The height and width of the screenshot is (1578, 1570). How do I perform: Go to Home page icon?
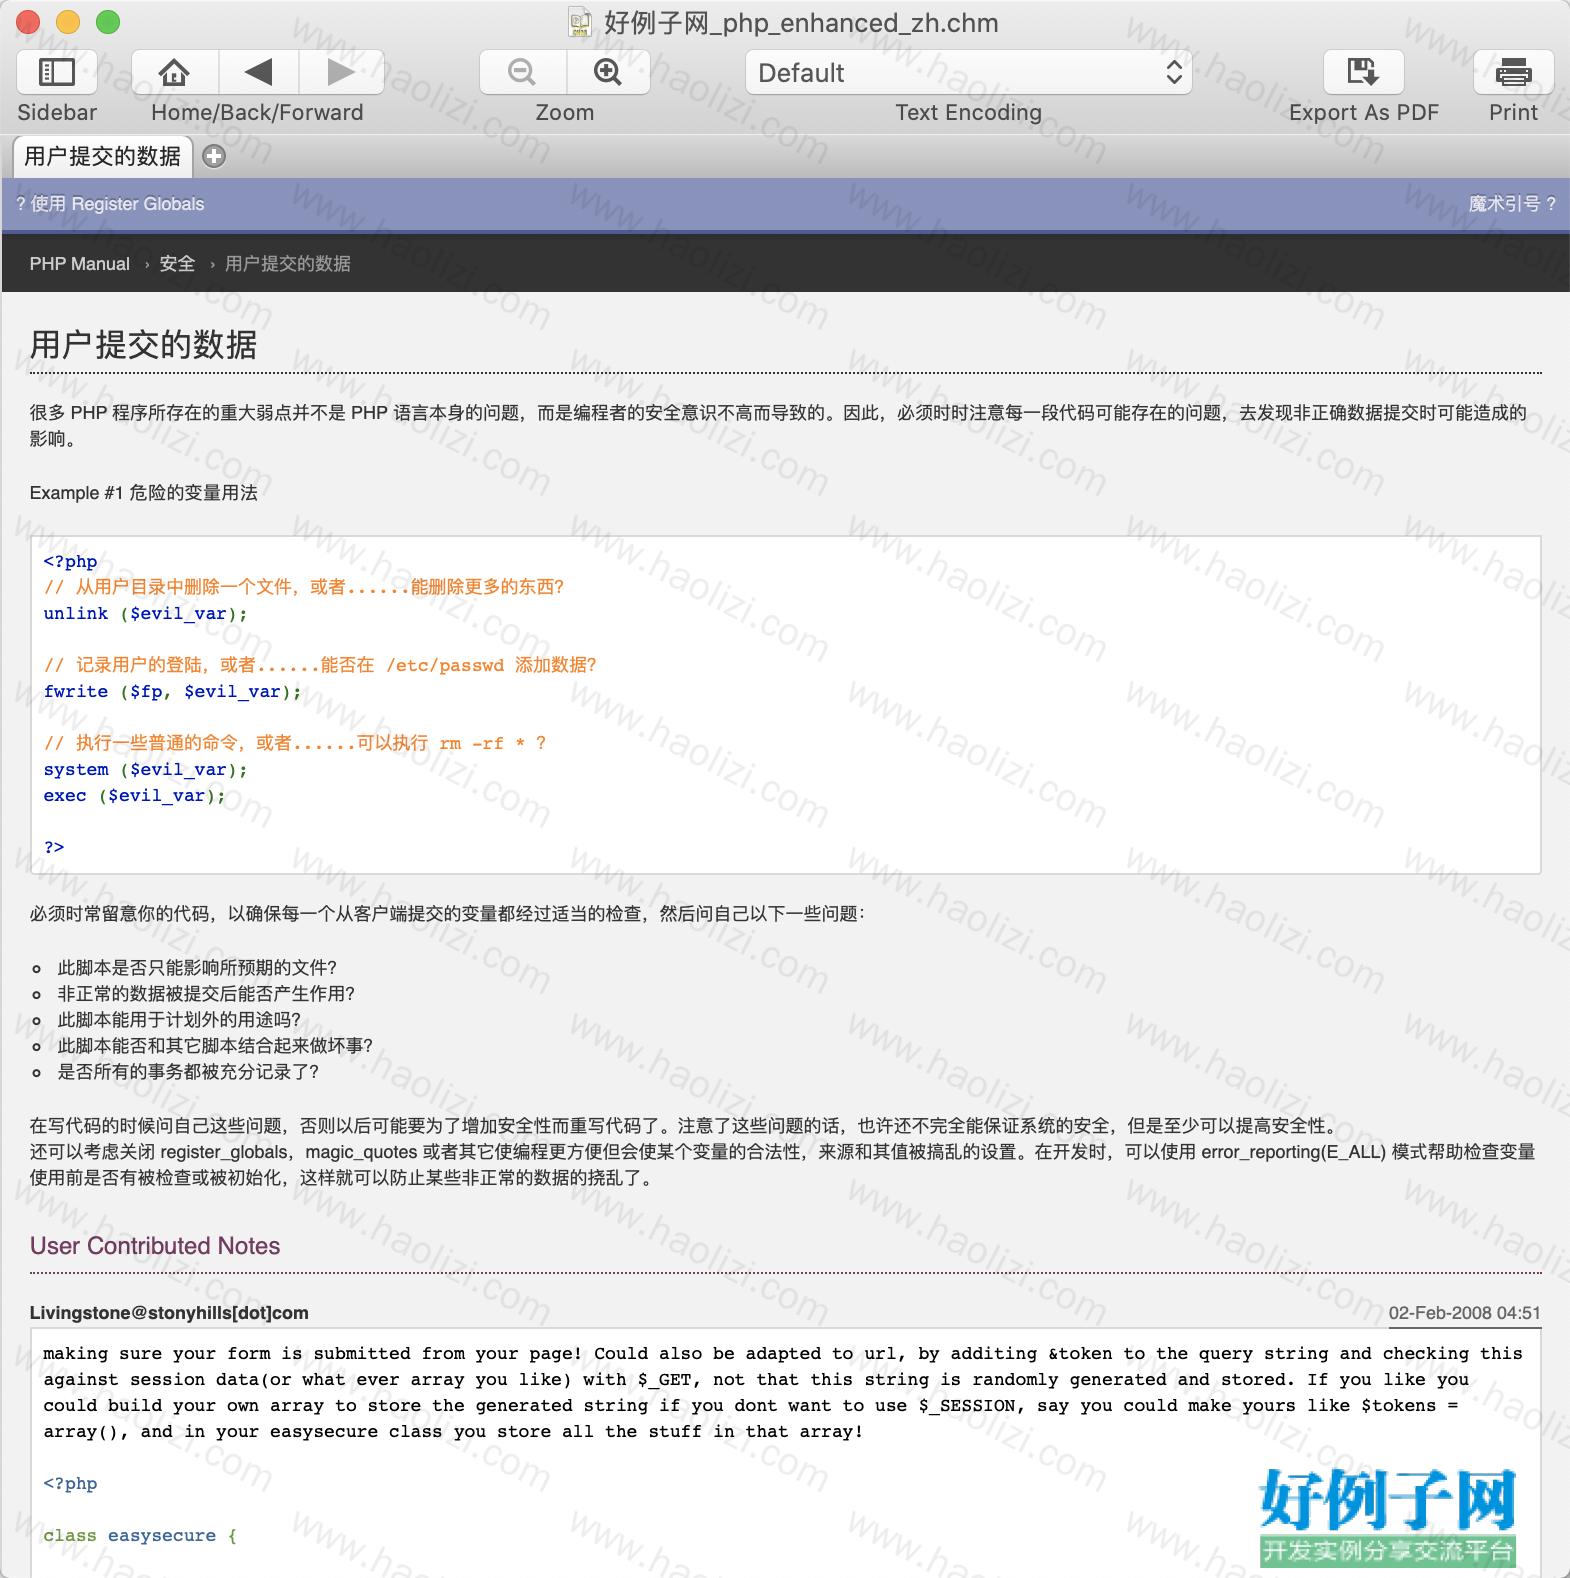pos(174,72)
